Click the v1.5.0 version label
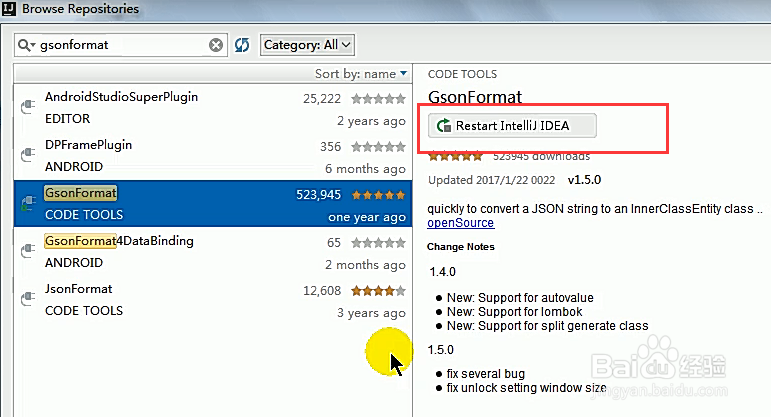Image resolution: width=771 pixels, height=417 pixels. pyautogui.click(x=584, y=180)
